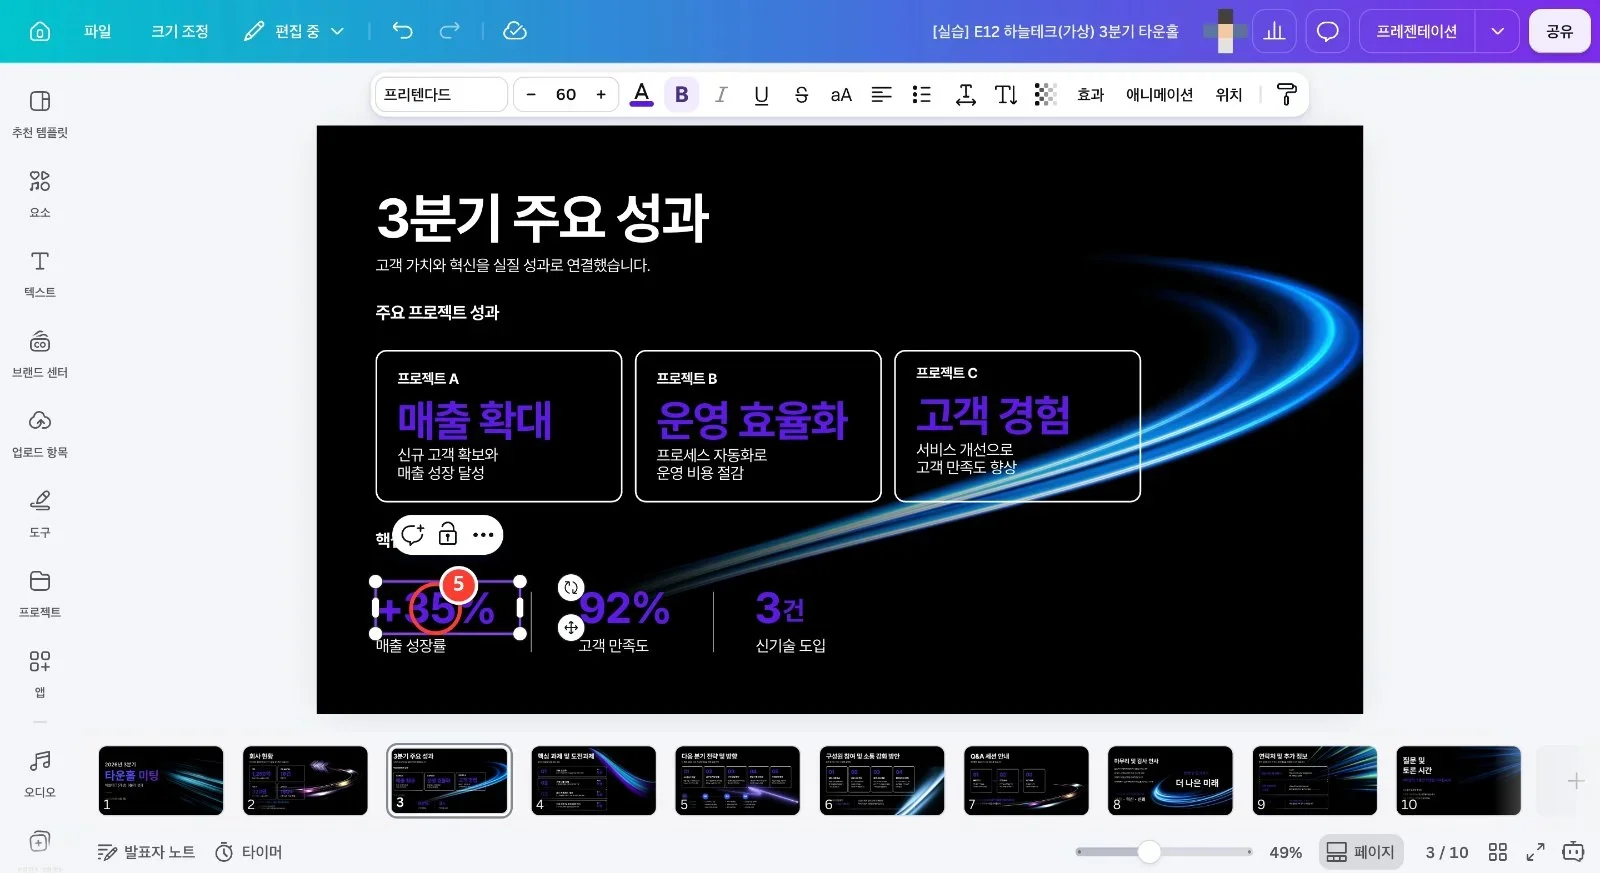This screenshot has width=1600, height=873.
Task: Open 요소 elements in sidebar
Action: [40, 193]
